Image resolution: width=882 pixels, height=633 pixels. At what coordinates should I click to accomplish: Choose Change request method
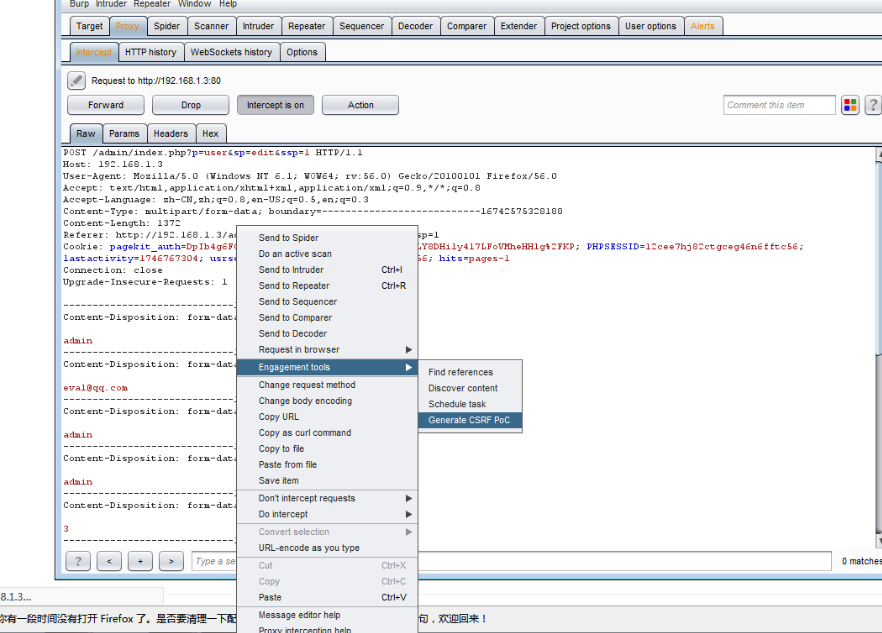(327, 385)
